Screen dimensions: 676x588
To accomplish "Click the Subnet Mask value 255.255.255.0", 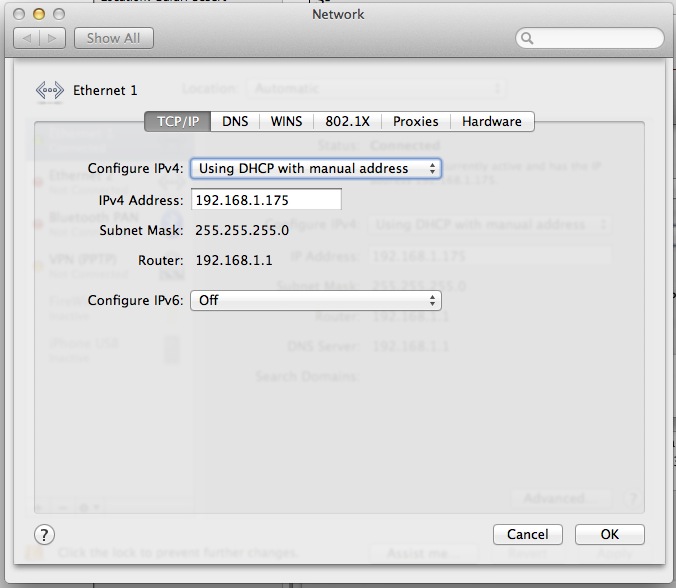I will tap(242, 230).
